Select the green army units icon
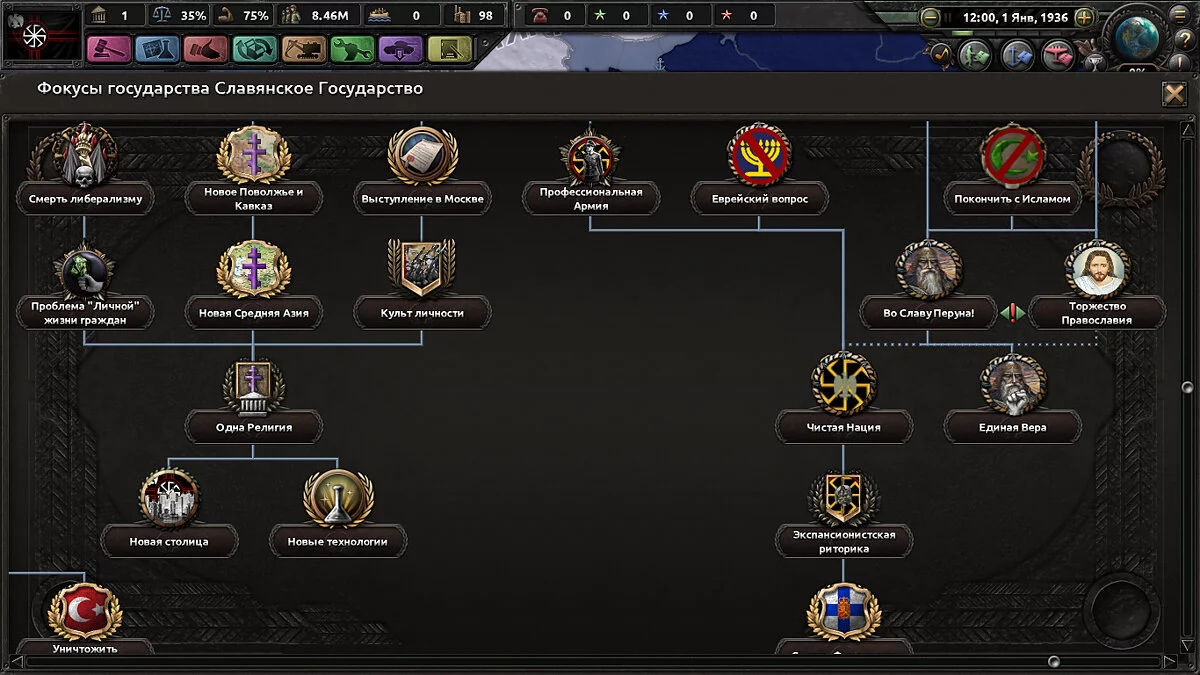The width and height of the screenshot is (1200, 675). tap(975, 55)
